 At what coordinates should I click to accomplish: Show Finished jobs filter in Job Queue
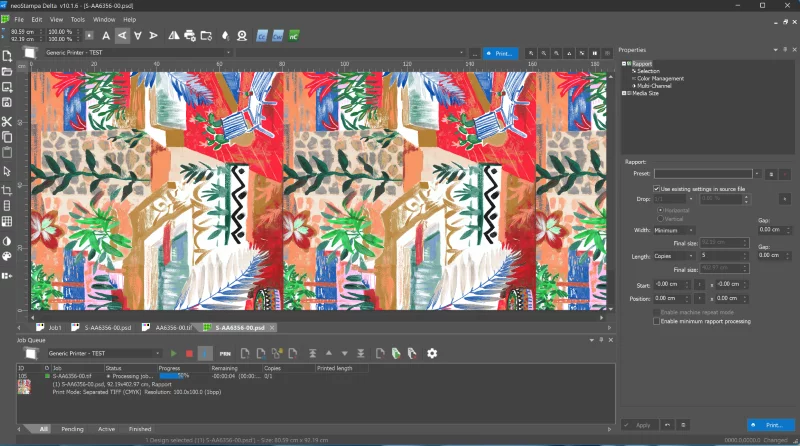(x=140, y=429)
